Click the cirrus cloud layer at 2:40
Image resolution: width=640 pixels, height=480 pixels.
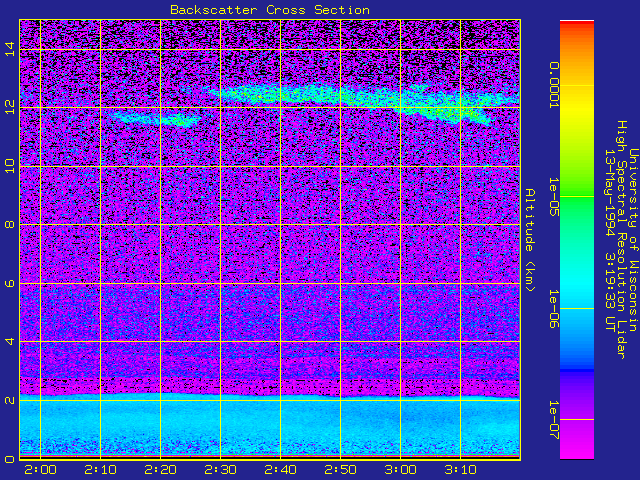tap(280, 95)
